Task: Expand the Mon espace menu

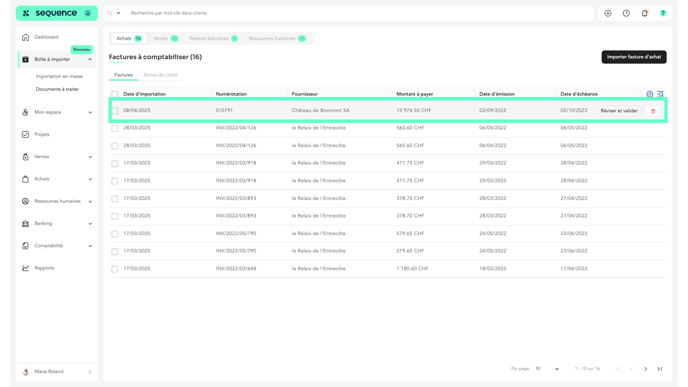Action: 90,112
